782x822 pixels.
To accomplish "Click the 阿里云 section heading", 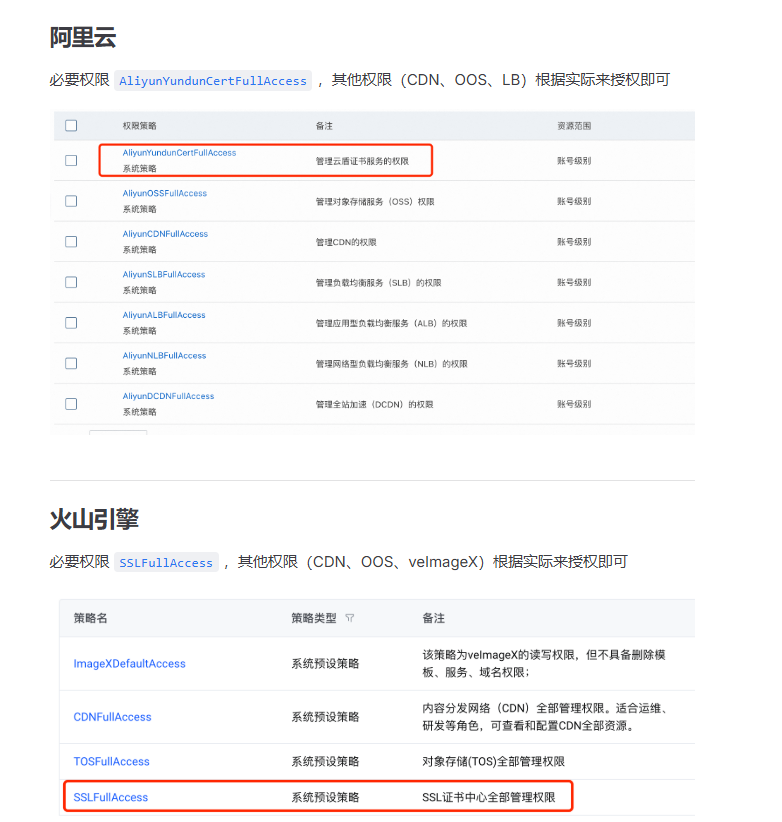I will pos(83,38).
